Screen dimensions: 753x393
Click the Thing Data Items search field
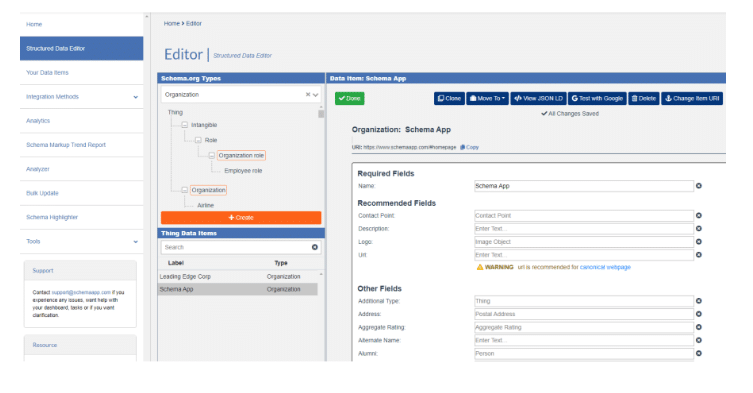[x=235, y=247]
